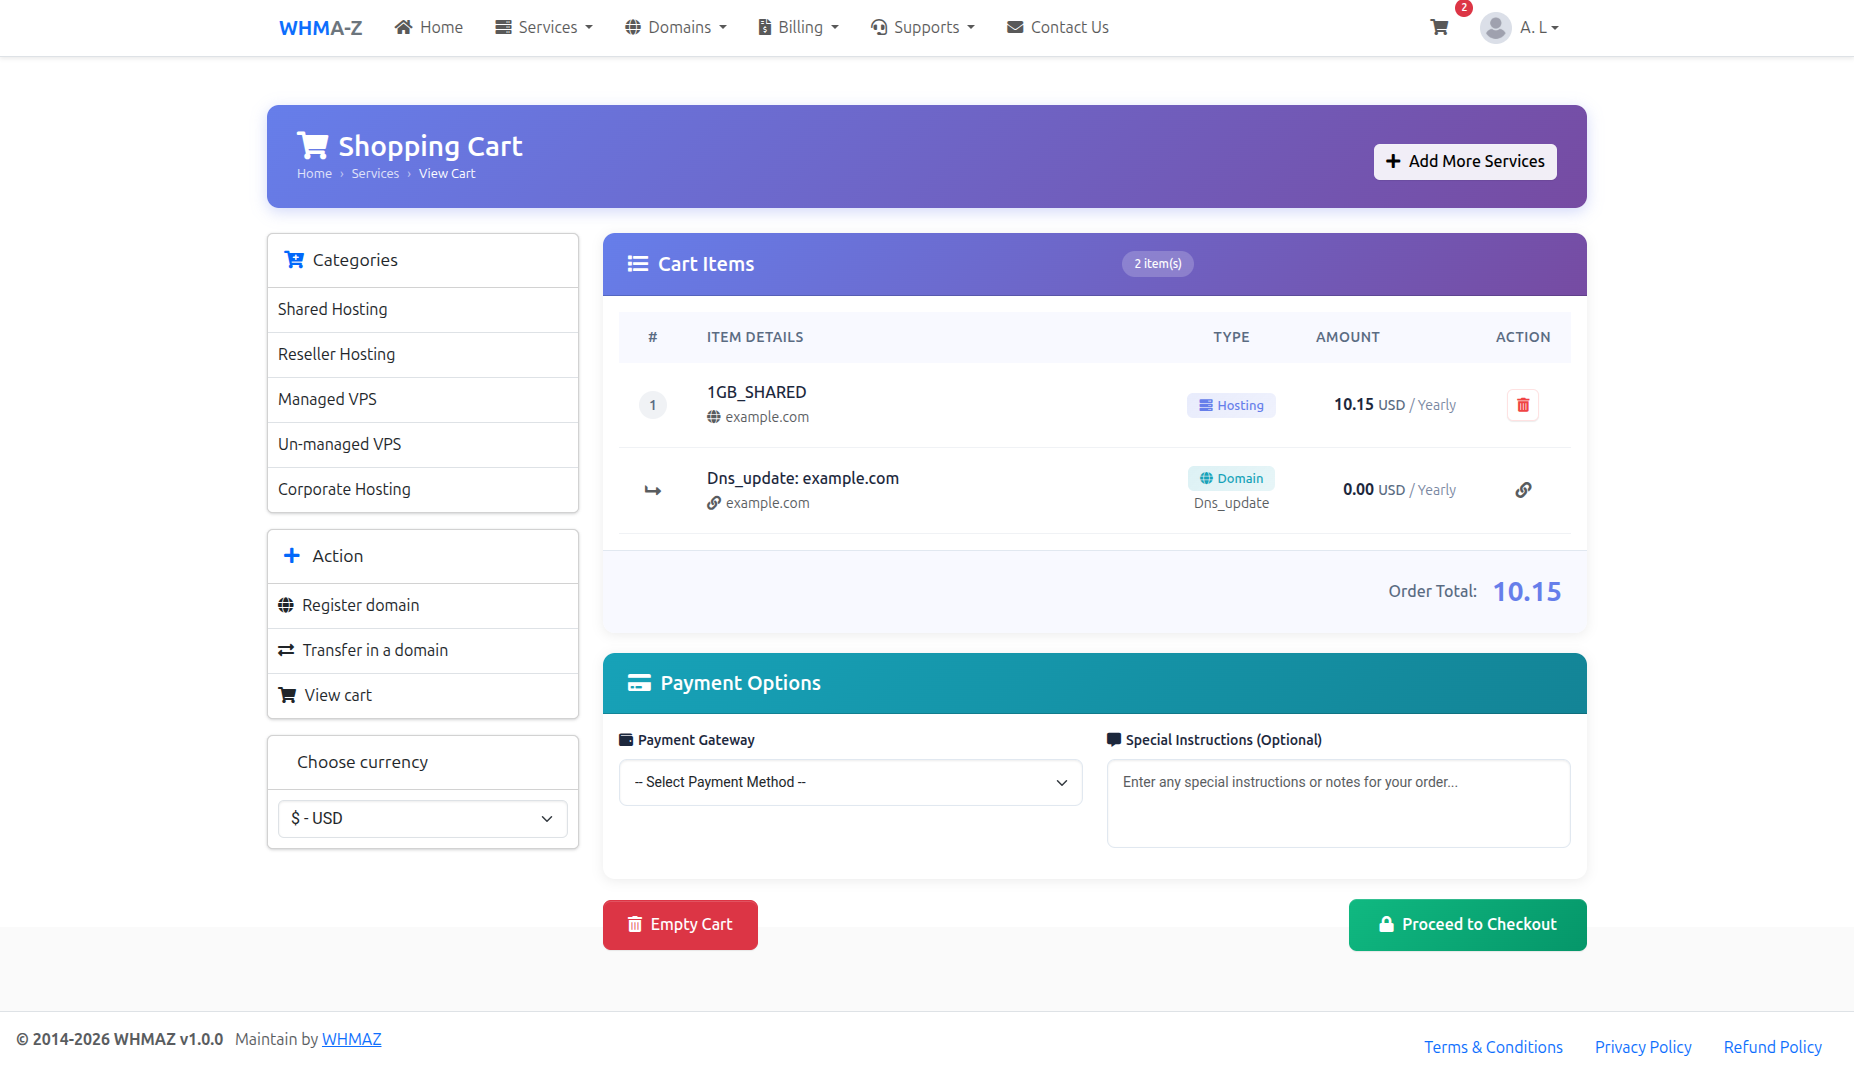
Task: Click the link icon for Dns_update row
Action: [1522, 490]
